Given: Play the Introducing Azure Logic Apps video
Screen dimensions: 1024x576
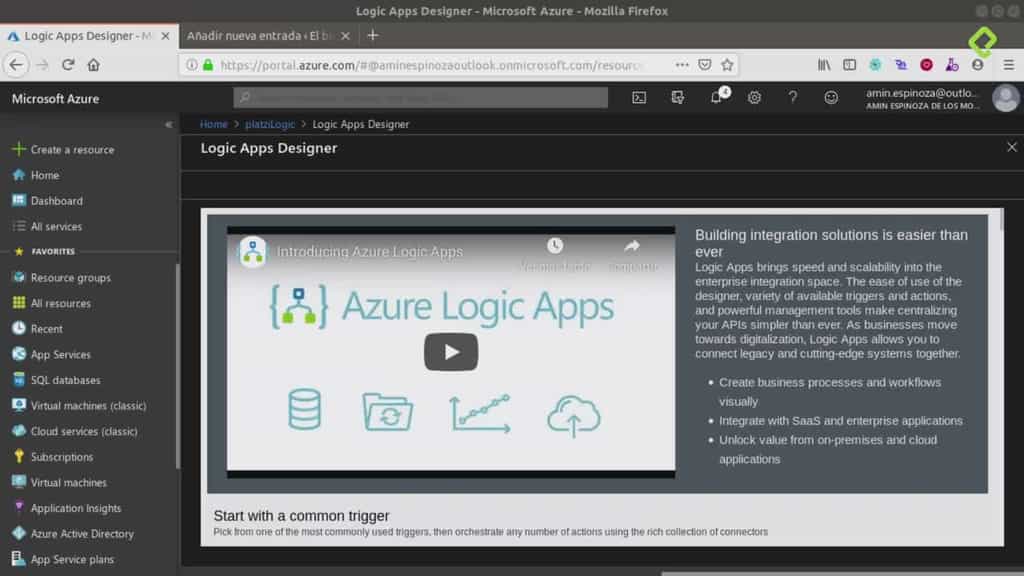Looking at the screenshot, I should point(451,352).
